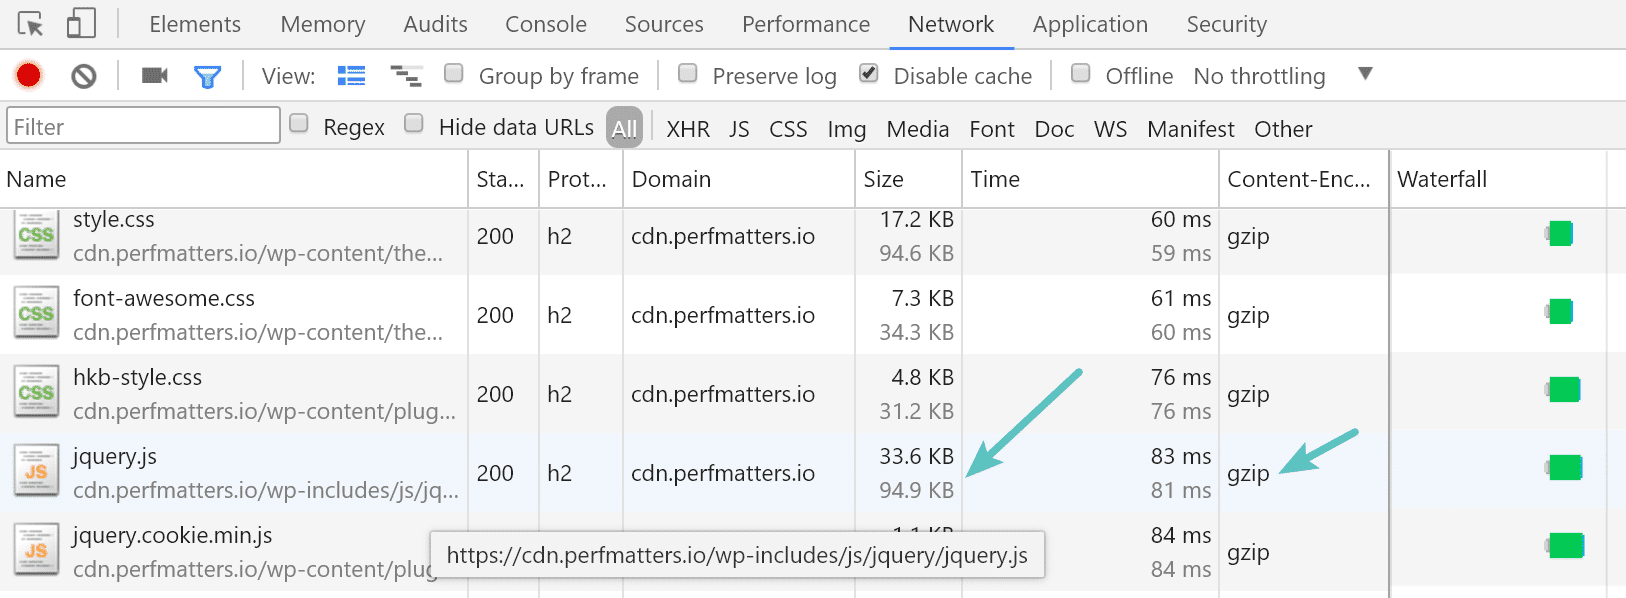The width and height of the screenshot is (1626, 598).
Task: Click the inspect element cursor icon
Action: click(31, 24)
